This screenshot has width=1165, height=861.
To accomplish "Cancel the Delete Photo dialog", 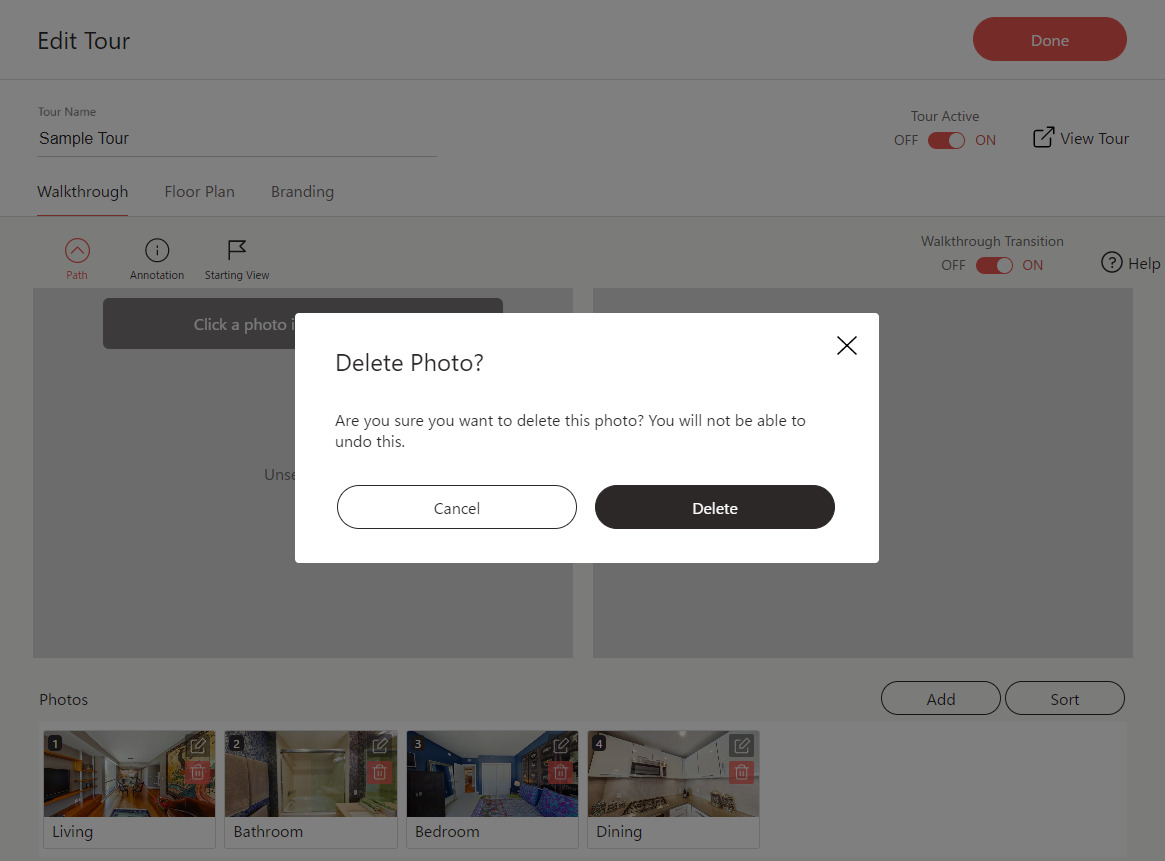I will coord(456,507).
